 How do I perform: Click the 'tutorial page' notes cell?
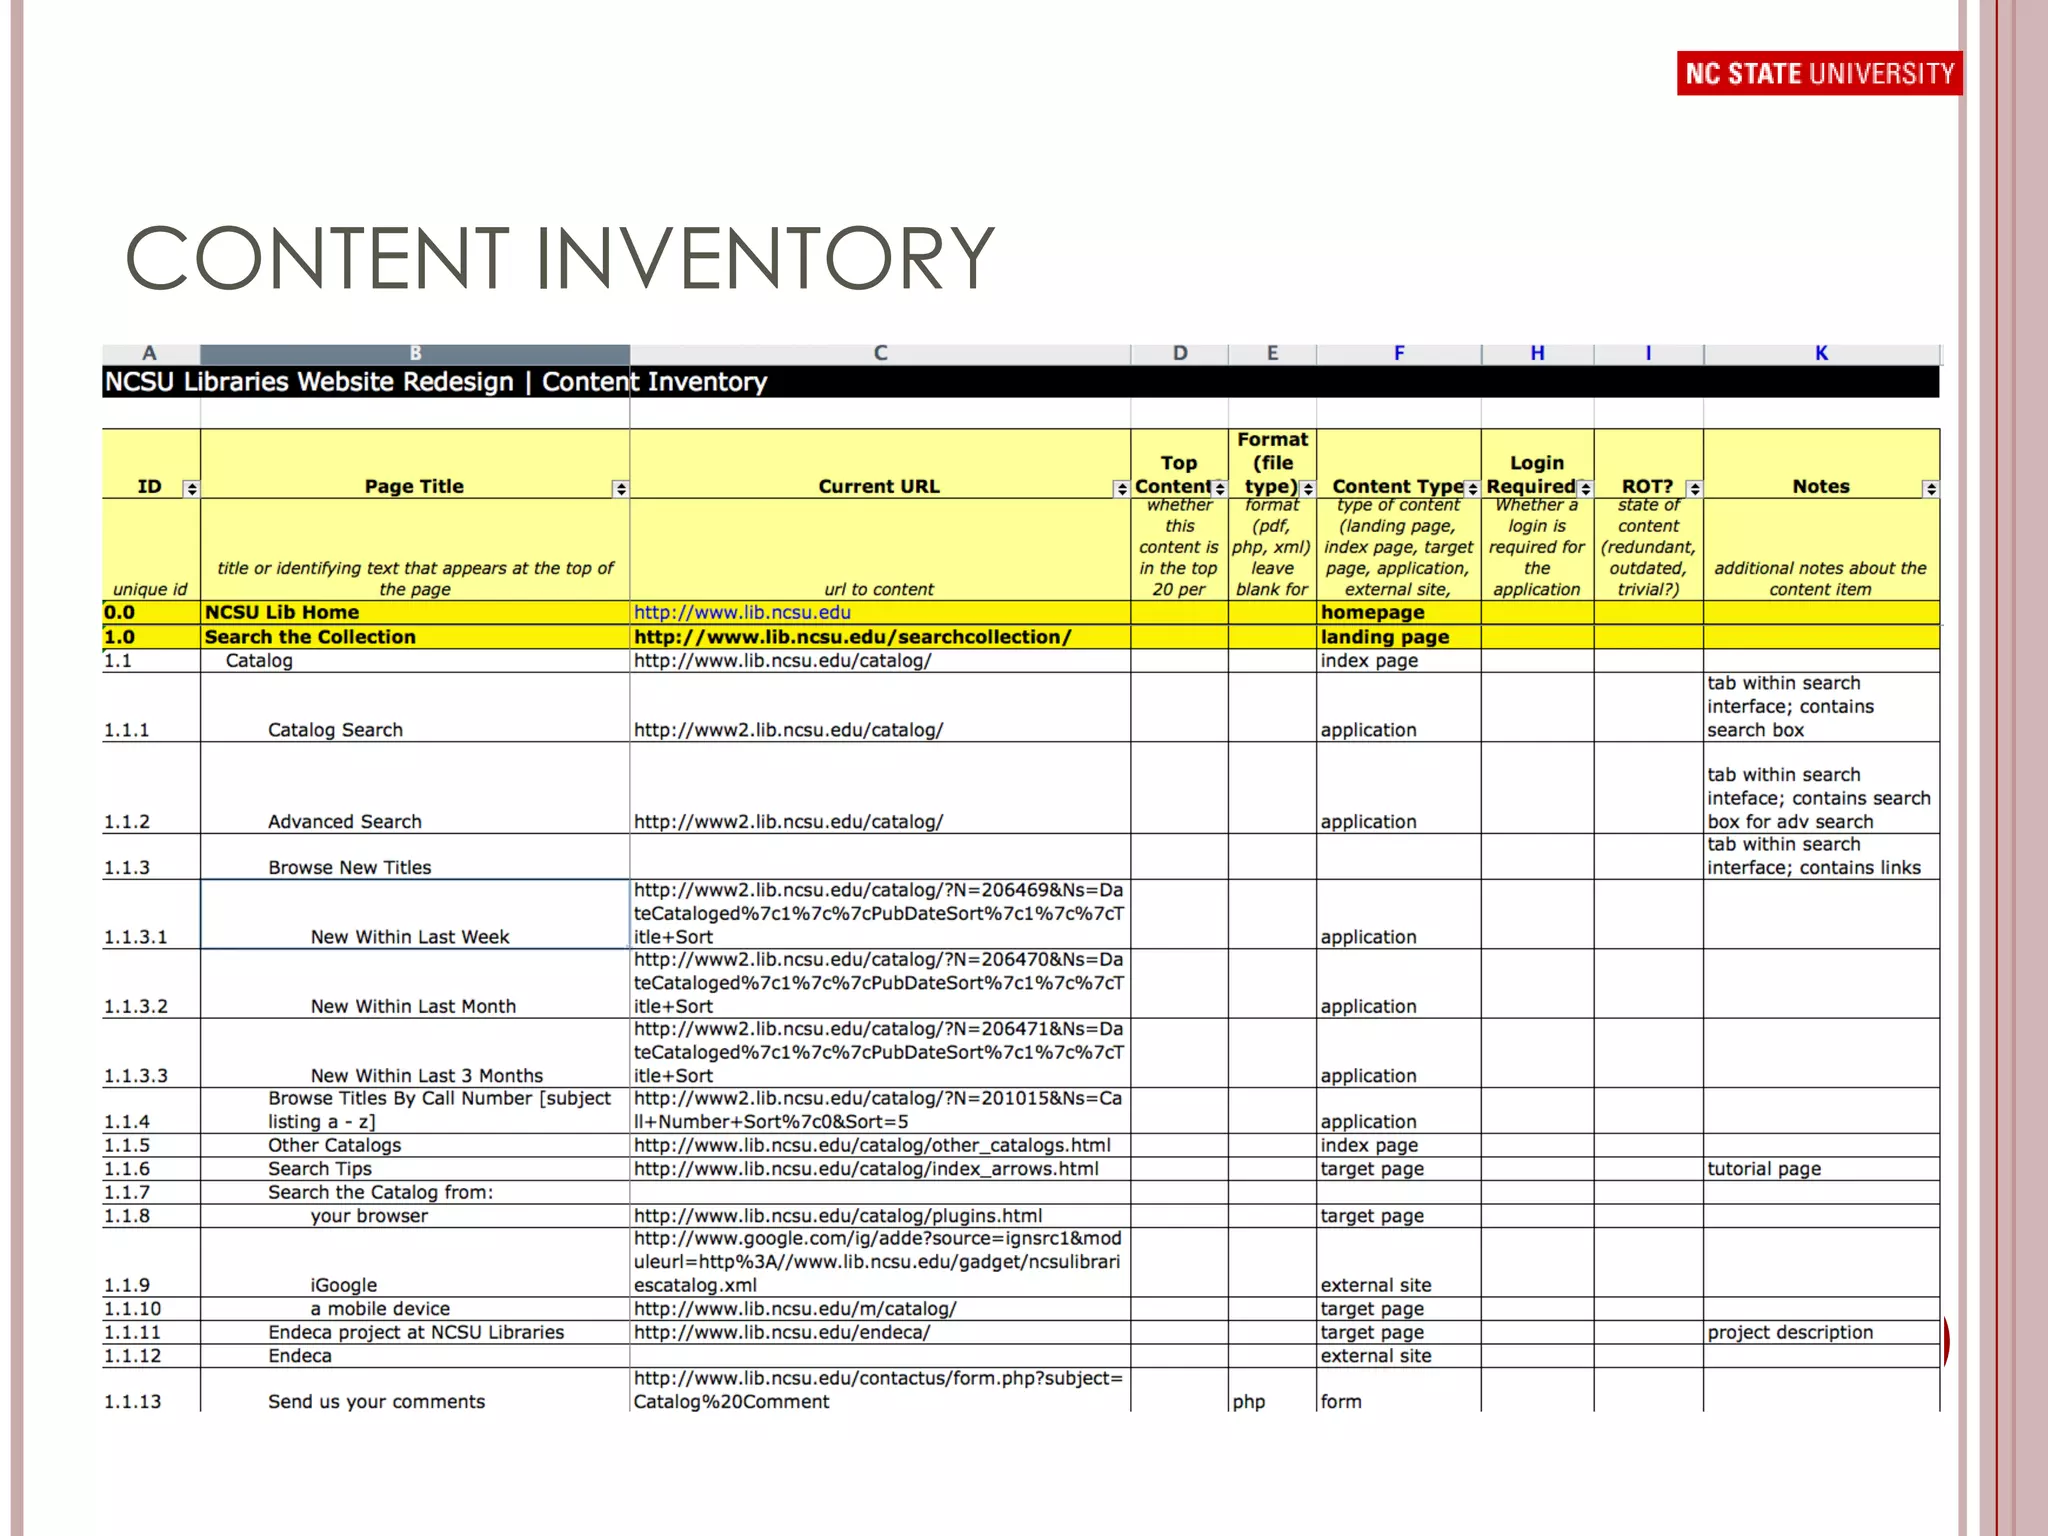(x=1821, y=1169)
